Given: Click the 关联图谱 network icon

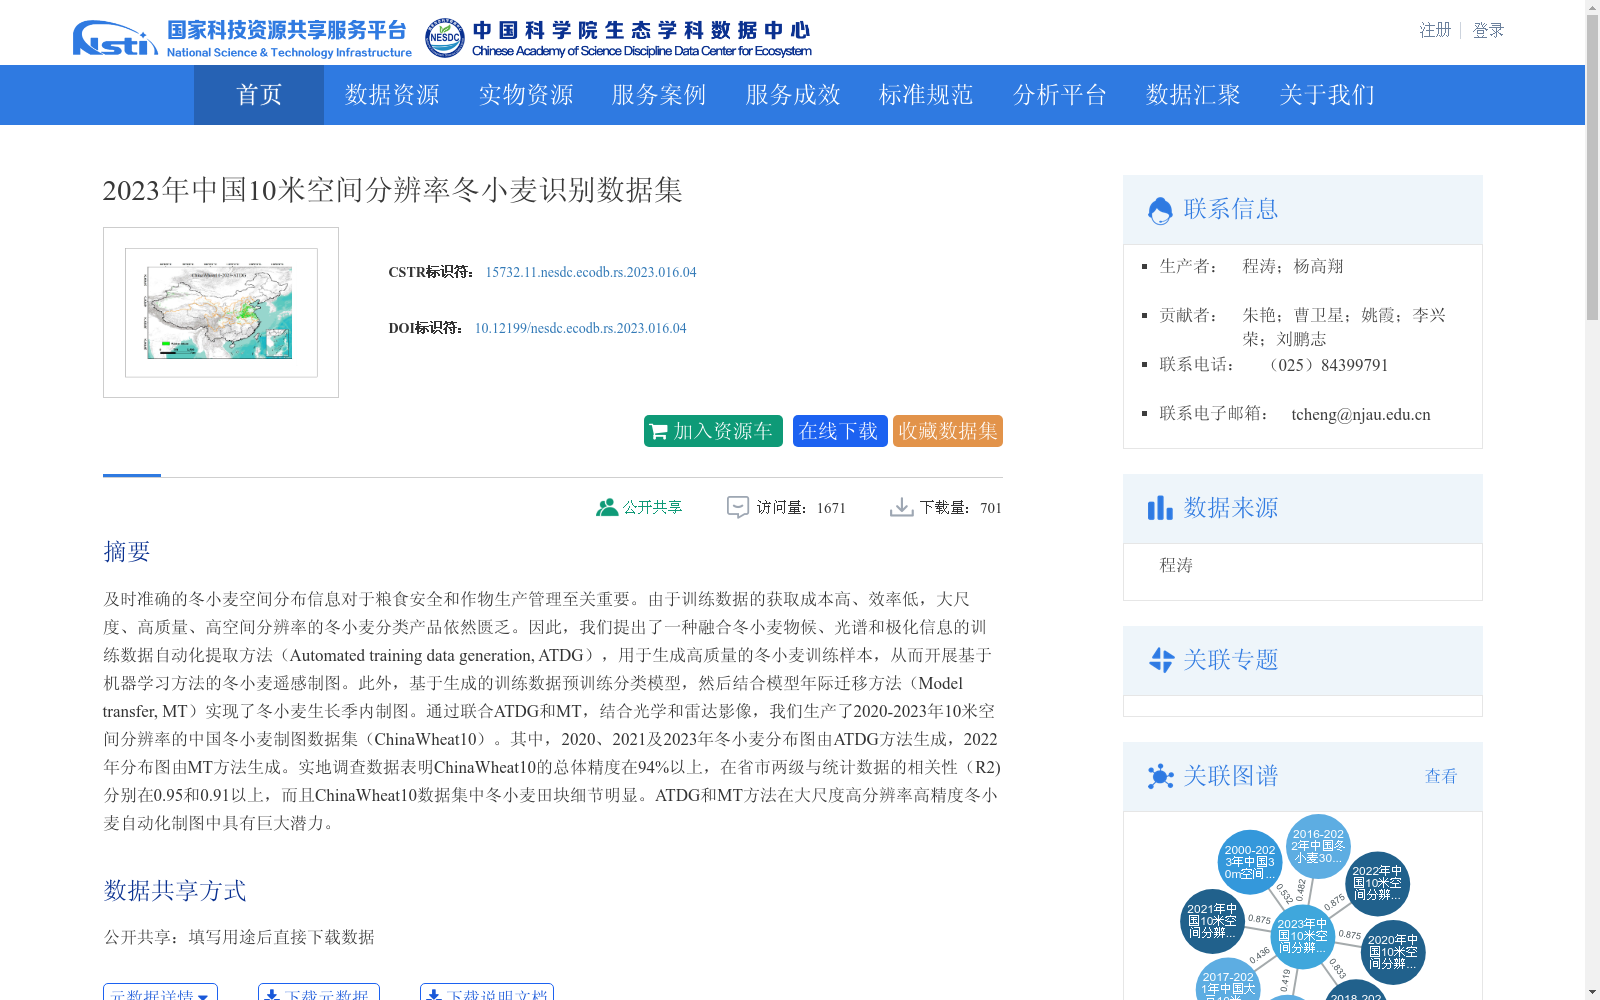Looking at the screenshot, I should pyautogui.click(x=1161, y=776).
